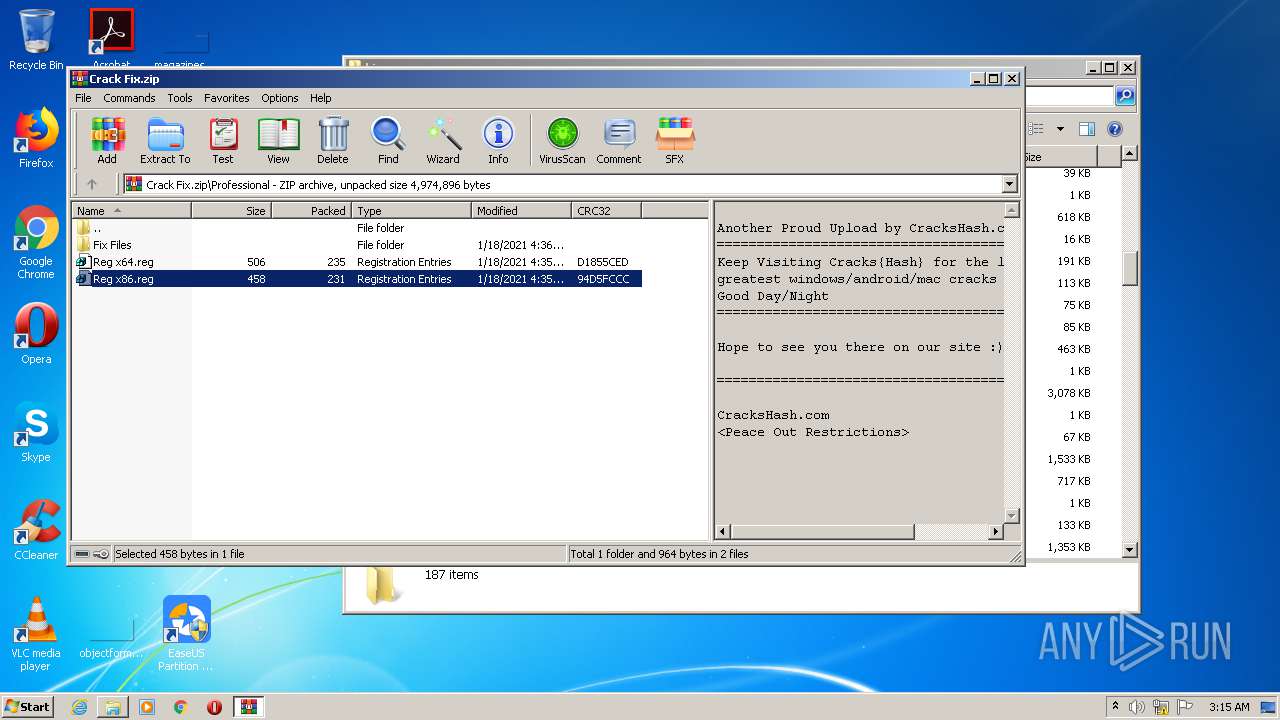The image size is (1280, 720).
Task: Run the Test archive tool
Action: click(x=223, y=140)
